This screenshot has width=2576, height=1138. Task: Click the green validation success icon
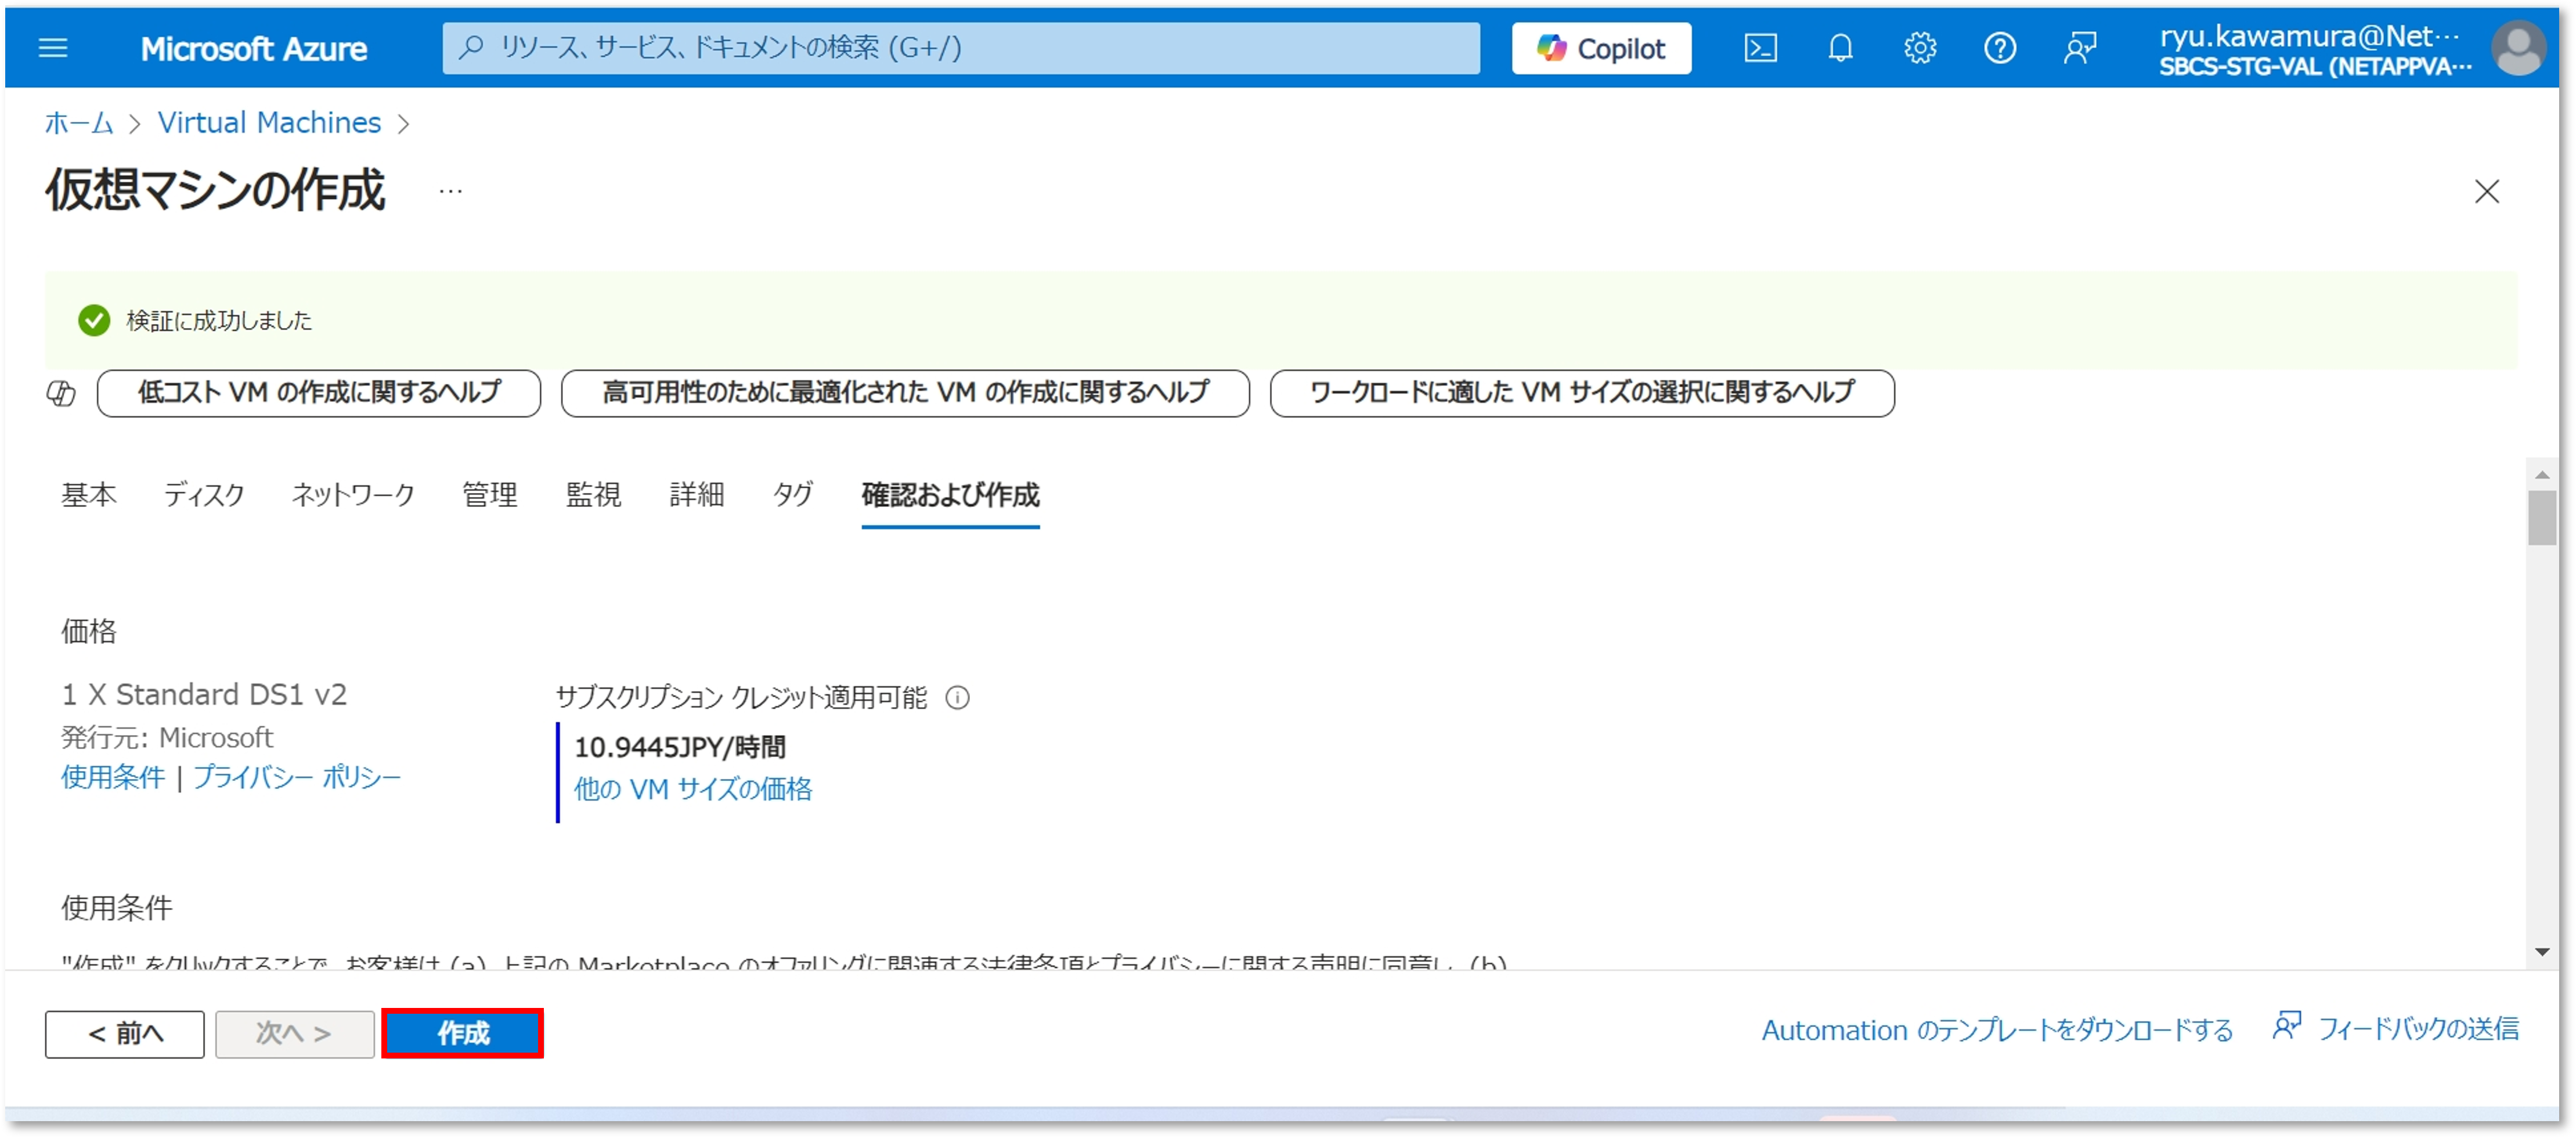[94, 320]
